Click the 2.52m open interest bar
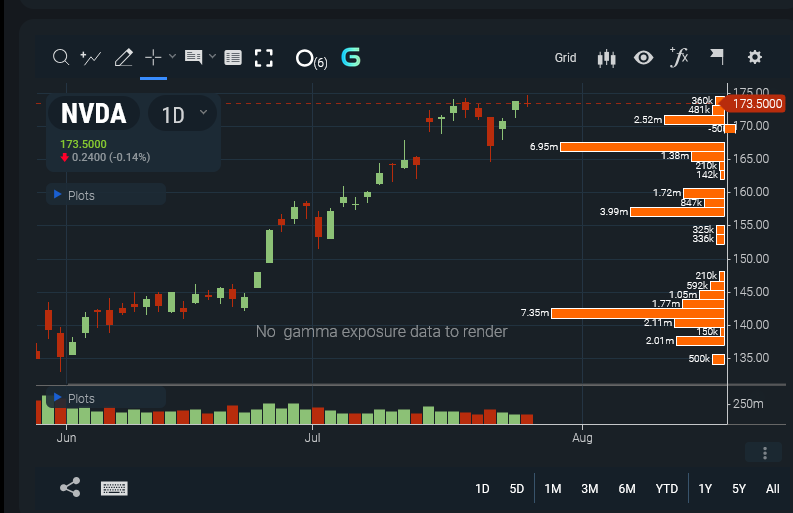This screenshot has height=513, width=793. click(x=694, y=120)
